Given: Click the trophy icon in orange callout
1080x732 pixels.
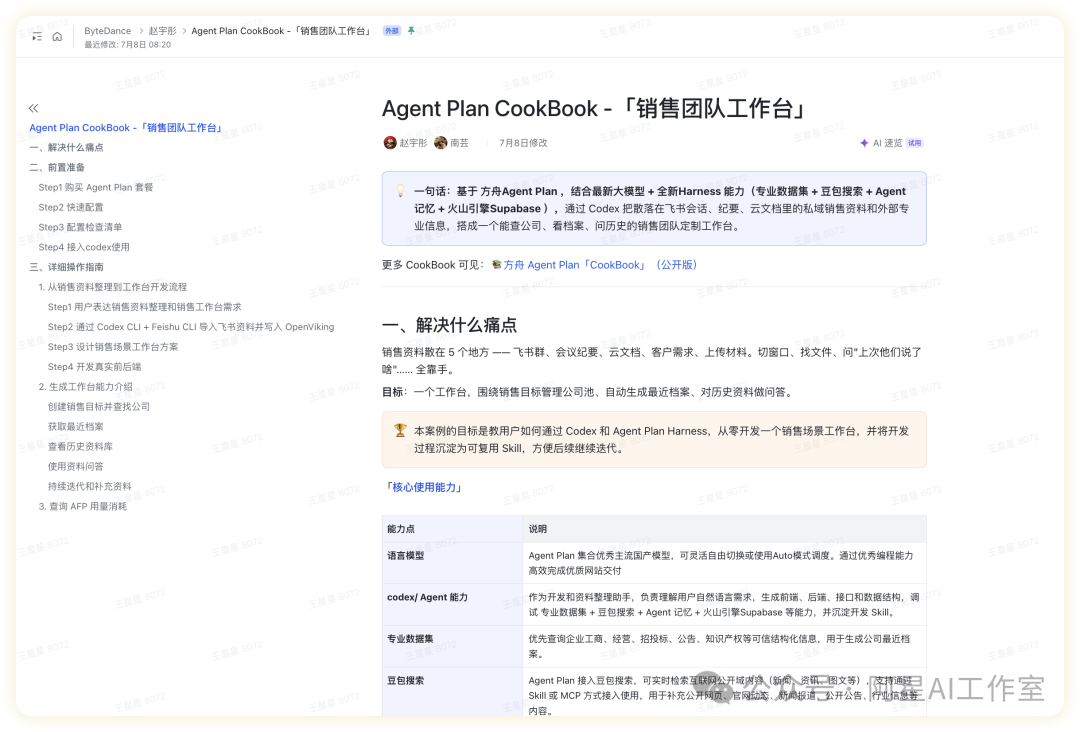Looking at the screenshot, I should click(x=400, y=430).
